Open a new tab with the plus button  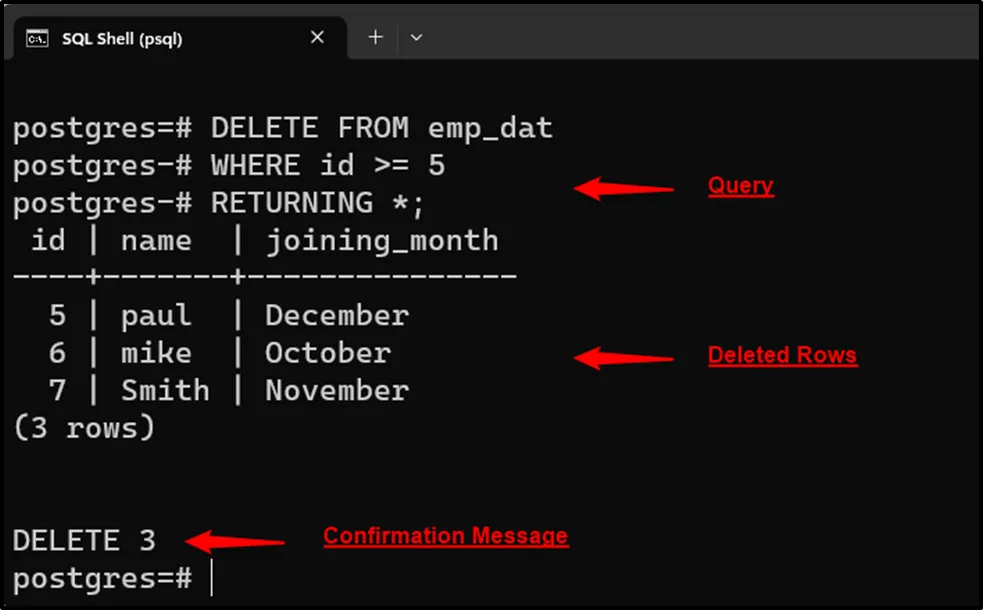tap(375, 38)
